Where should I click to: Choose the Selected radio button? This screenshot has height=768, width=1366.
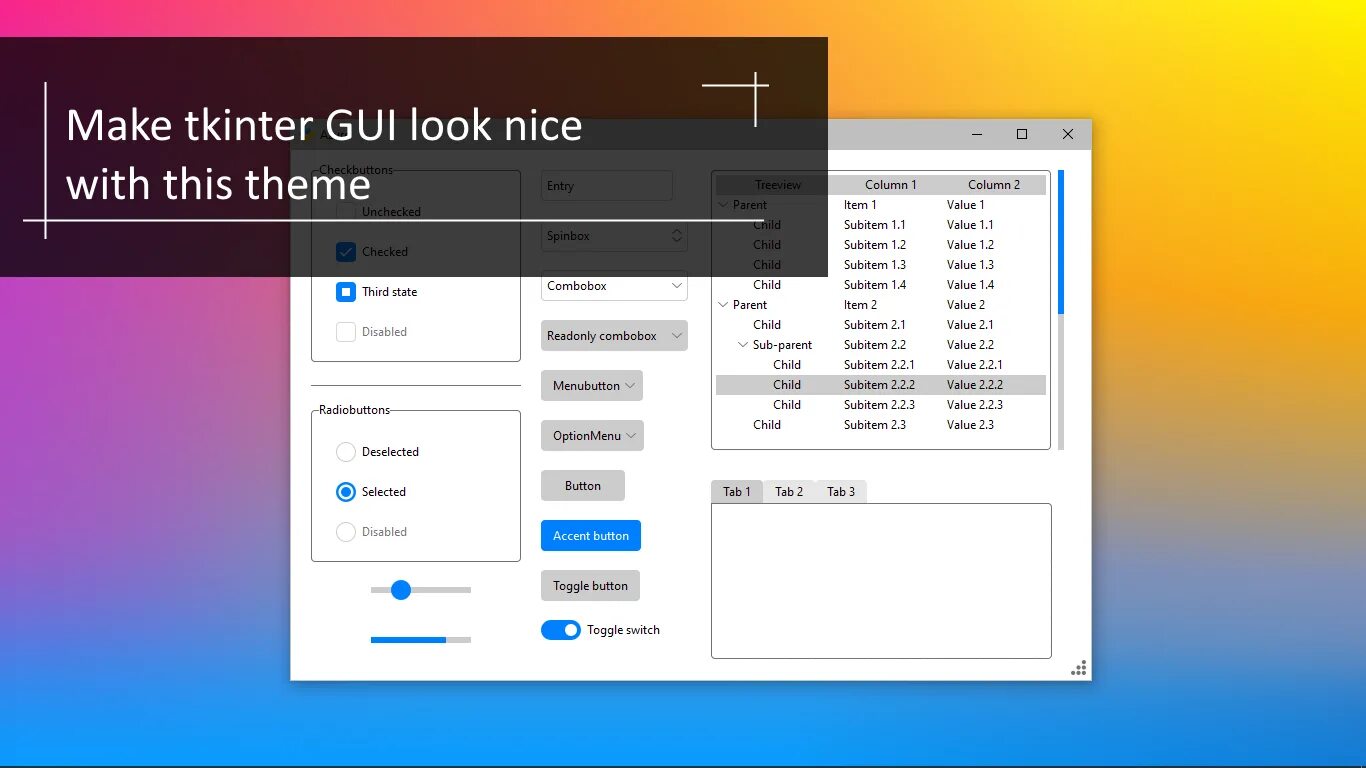tap(346, 492)
